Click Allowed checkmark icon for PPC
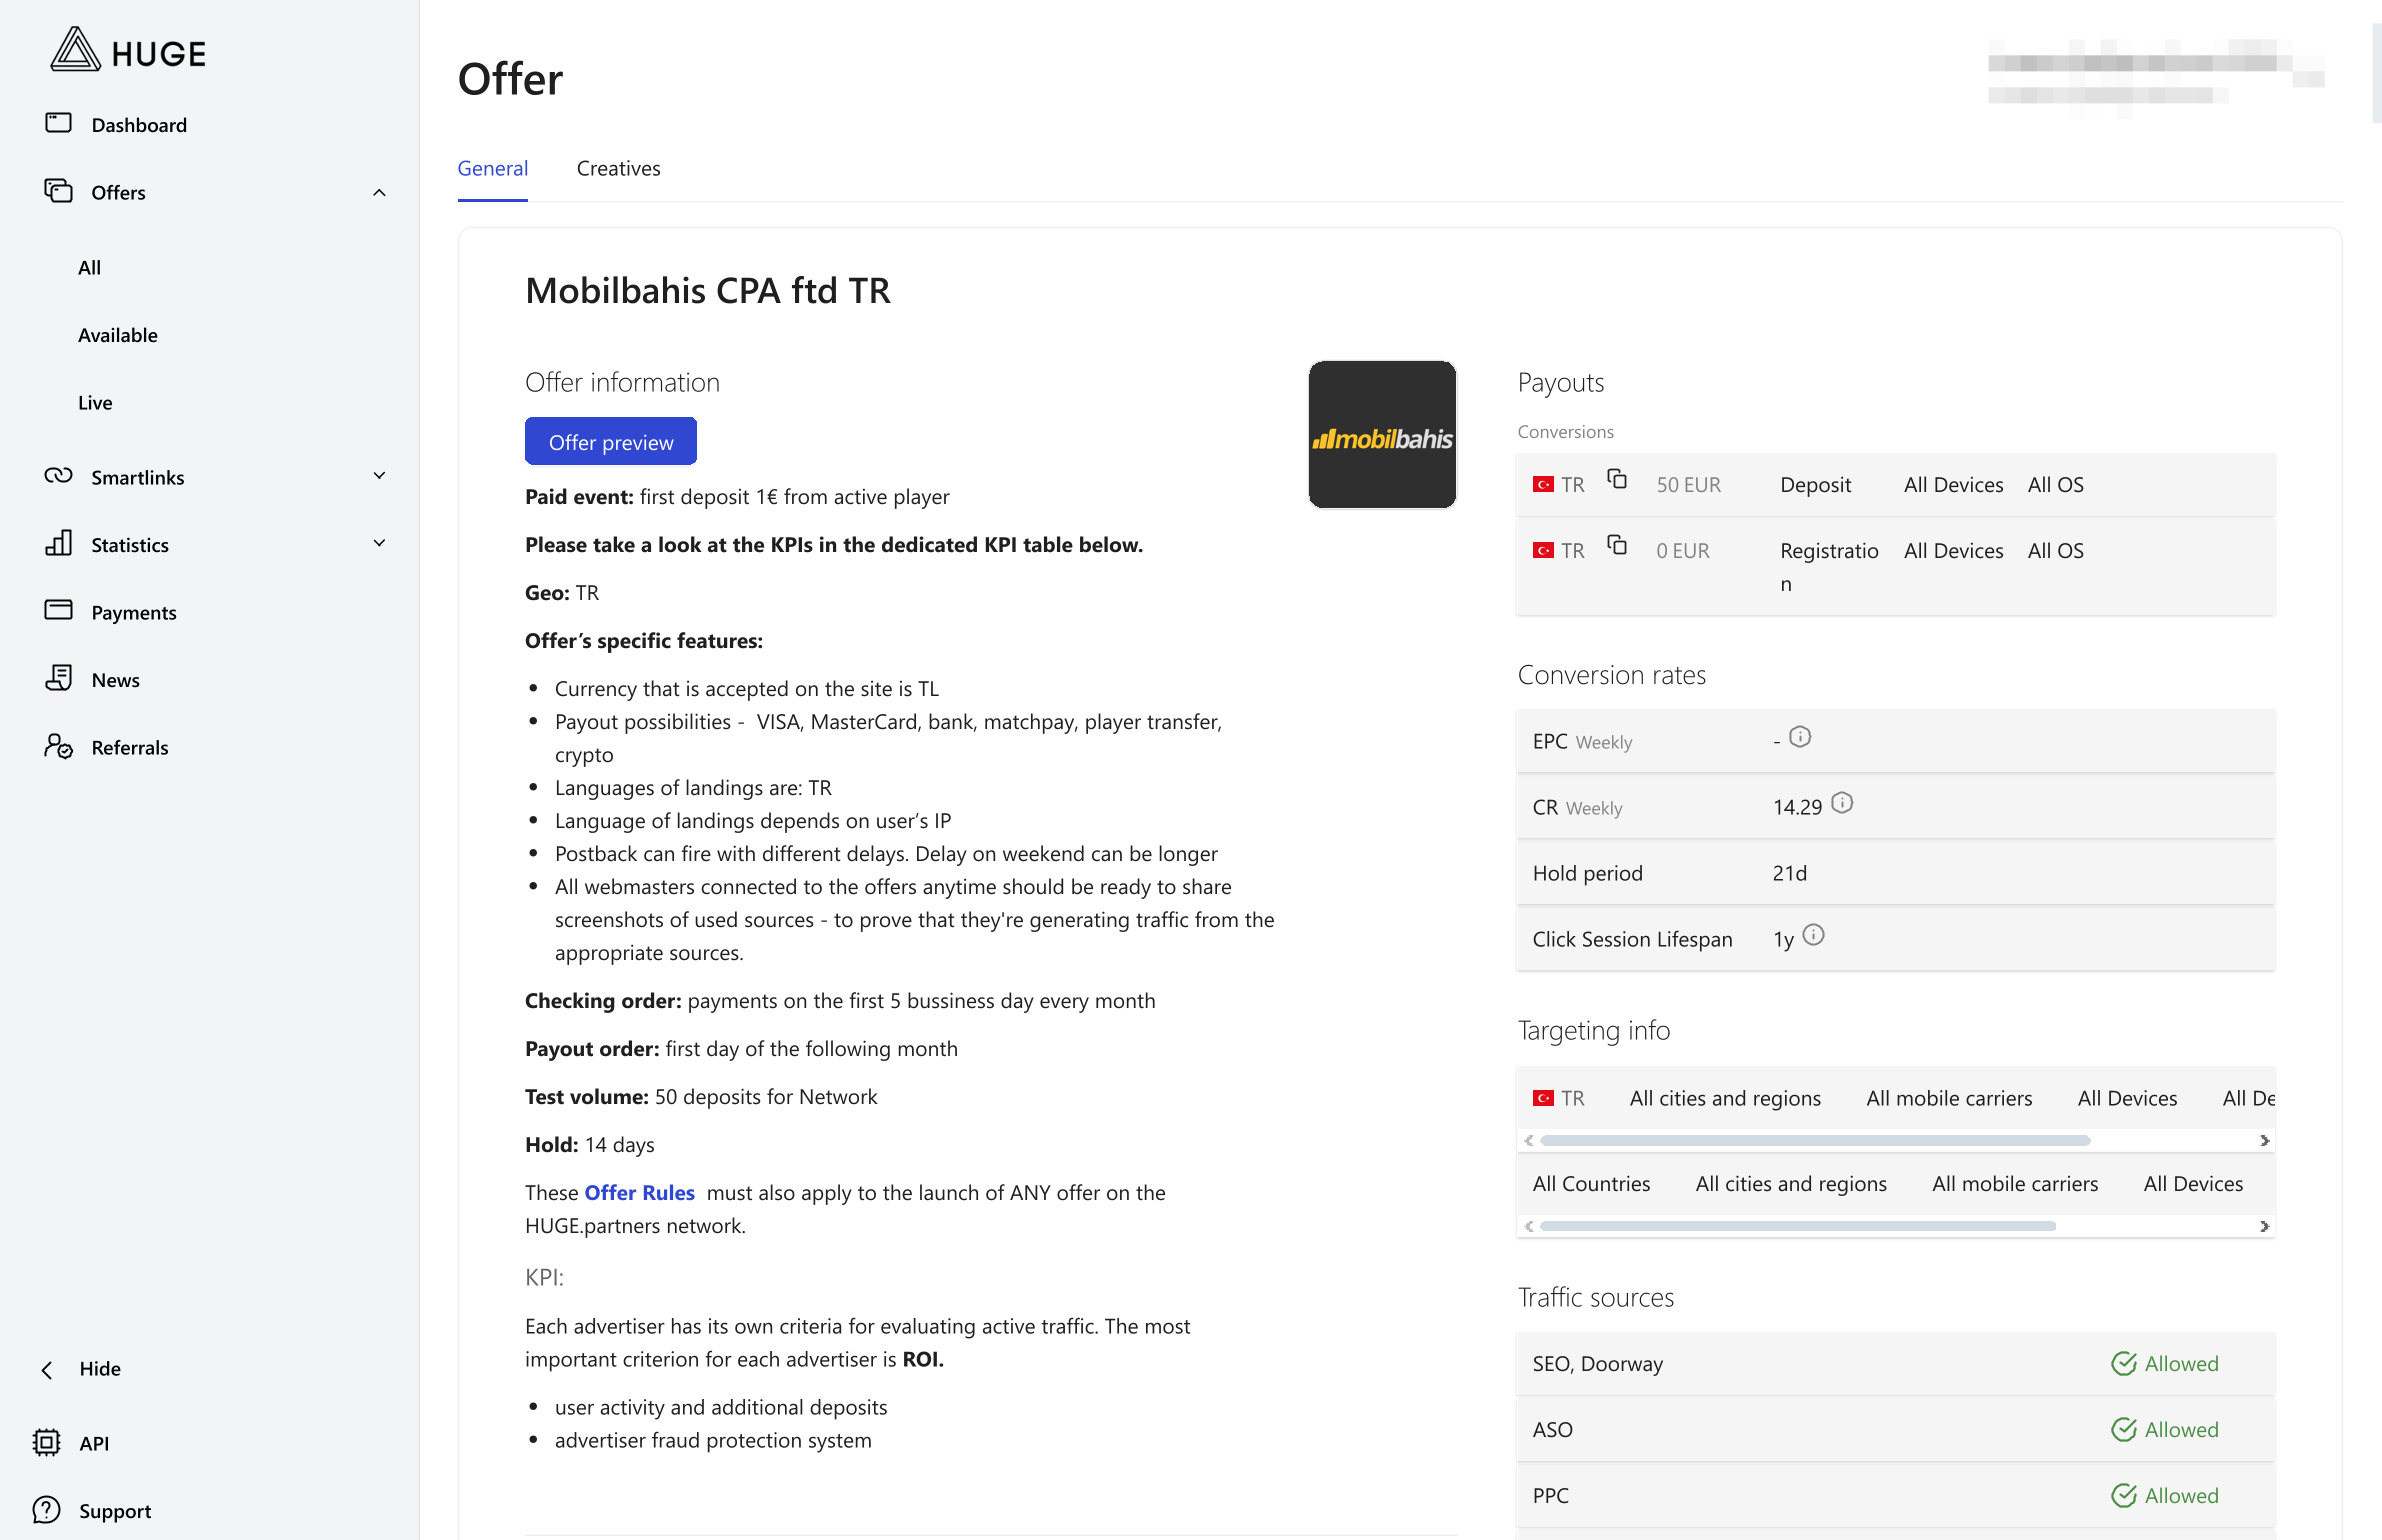The width and height of the screenshot is (2382, 1540). tap(2124, 1496)
